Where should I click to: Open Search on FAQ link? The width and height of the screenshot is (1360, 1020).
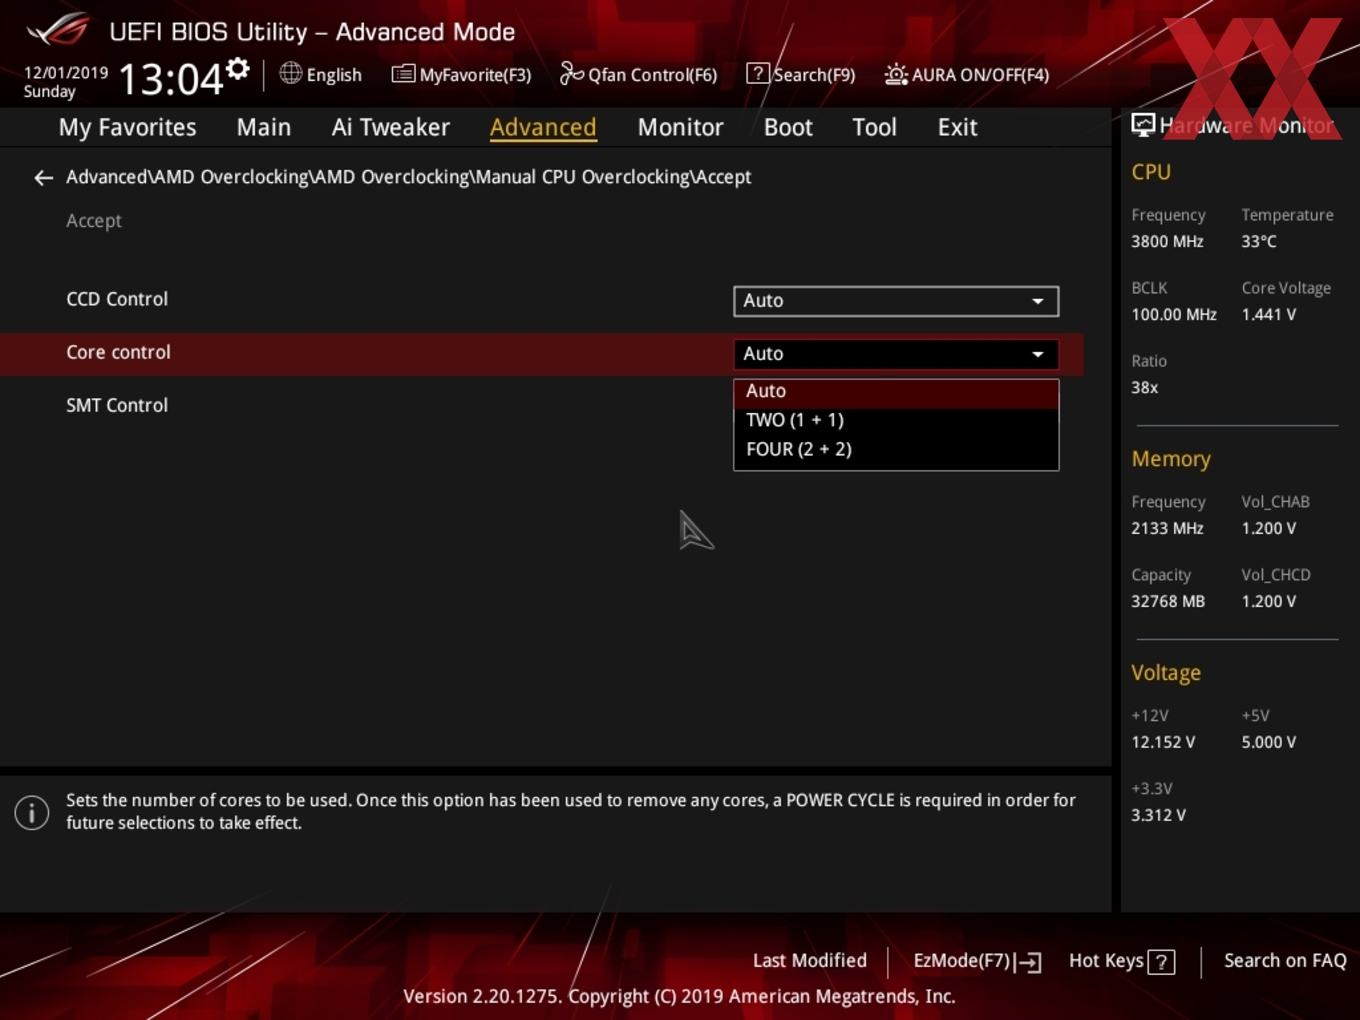pyautogui.click(x=1285, y=961)
